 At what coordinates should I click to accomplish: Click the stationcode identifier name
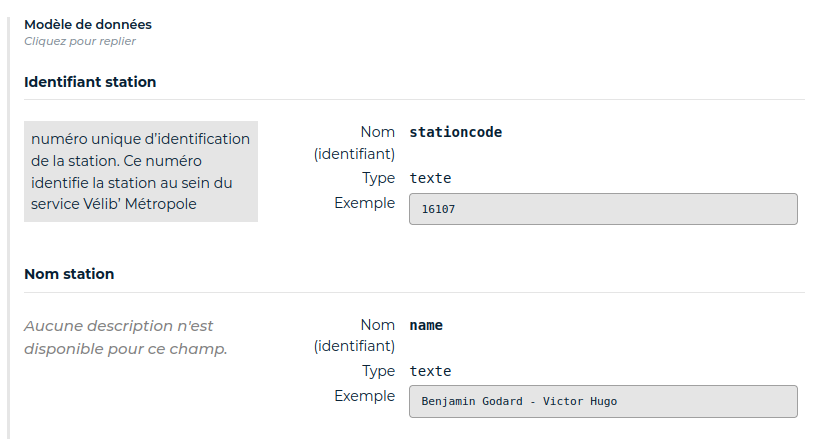[x=455, y=132]
